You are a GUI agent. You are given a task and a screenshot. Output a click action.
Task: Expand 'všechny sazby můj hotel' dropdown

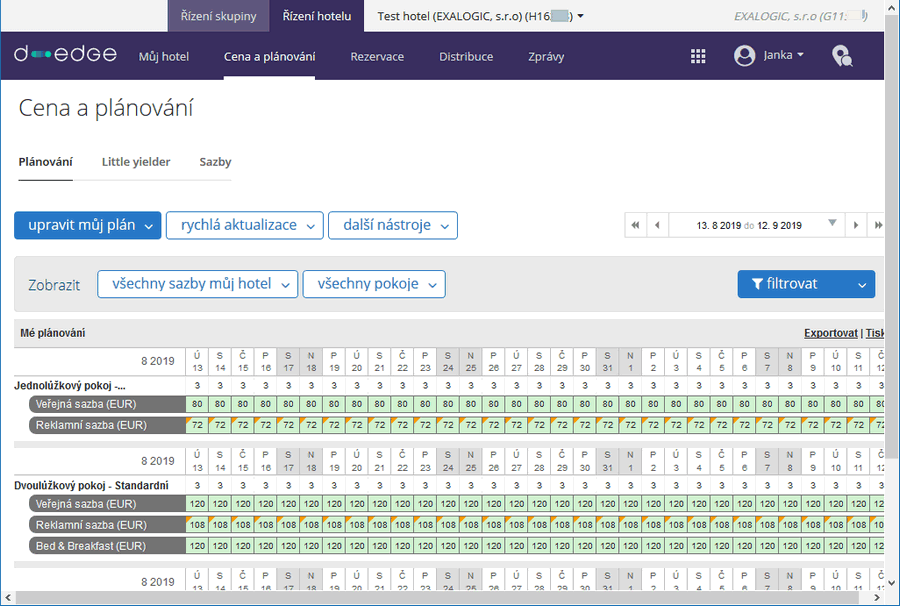coord(198,284)
